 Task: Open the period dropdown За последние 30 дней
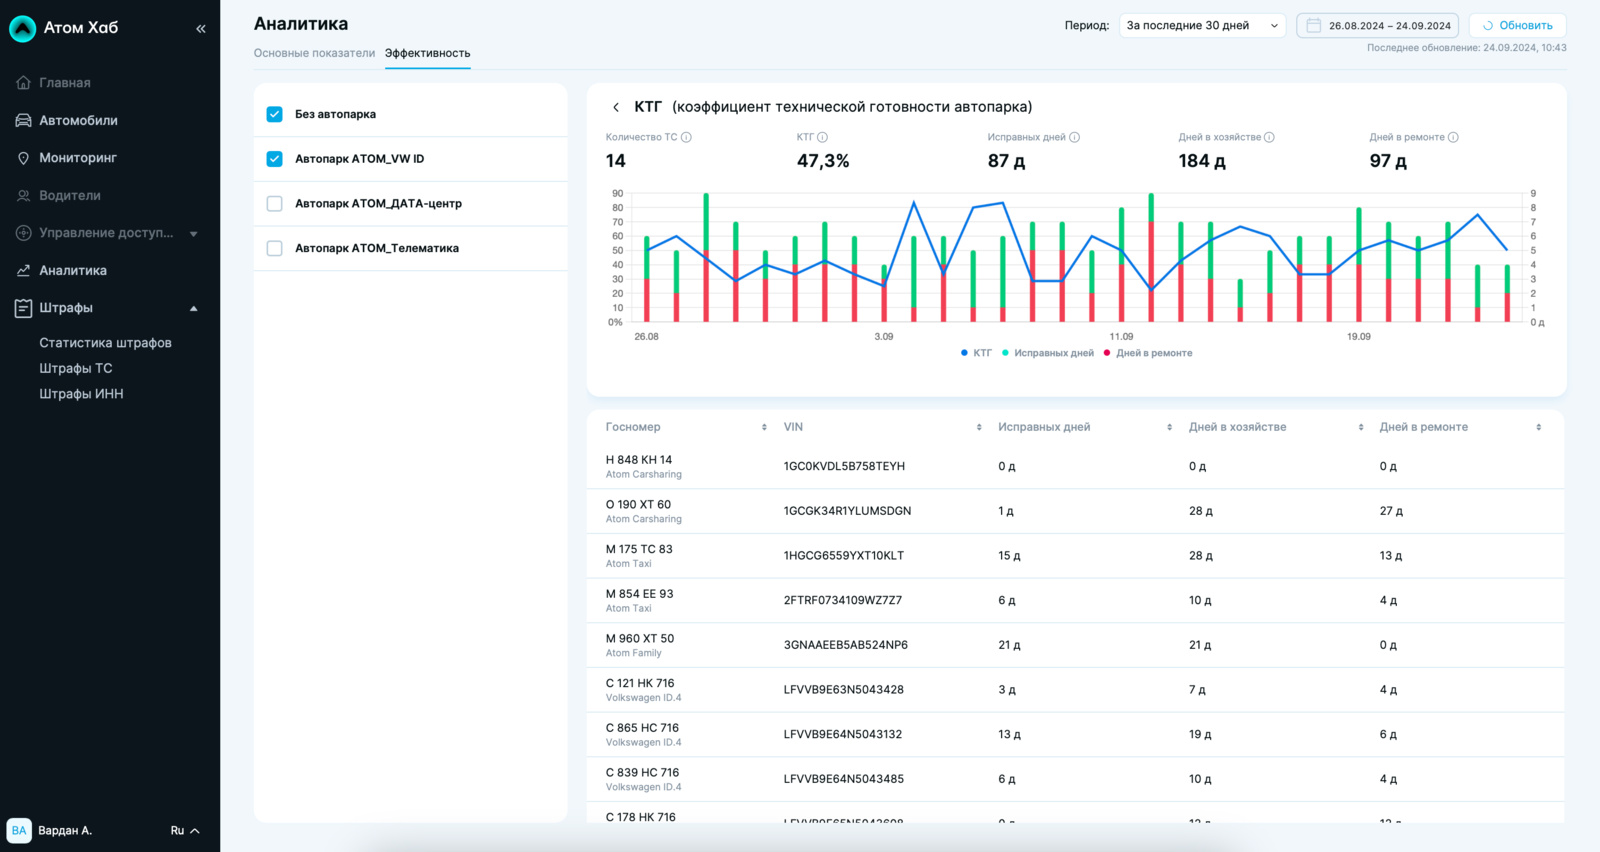[x=1201, y=26]
